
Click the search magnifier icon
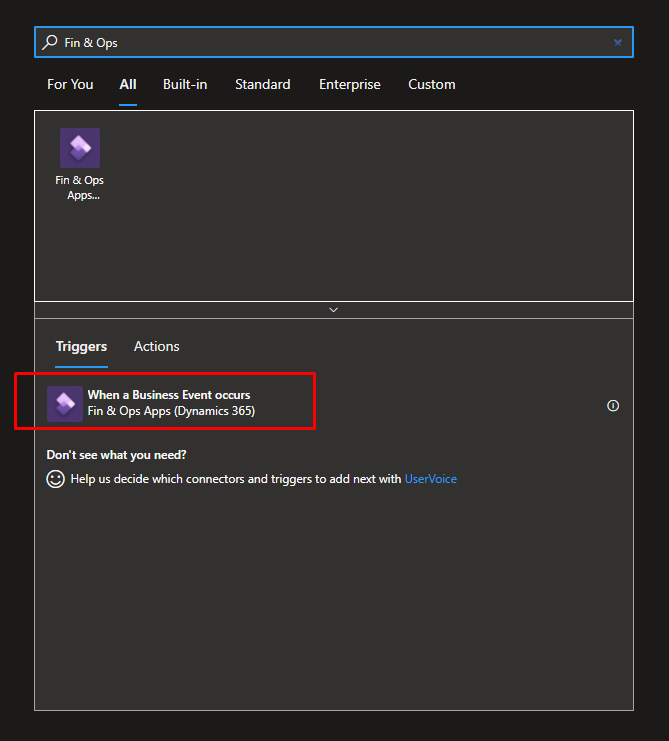click(50, 43)
